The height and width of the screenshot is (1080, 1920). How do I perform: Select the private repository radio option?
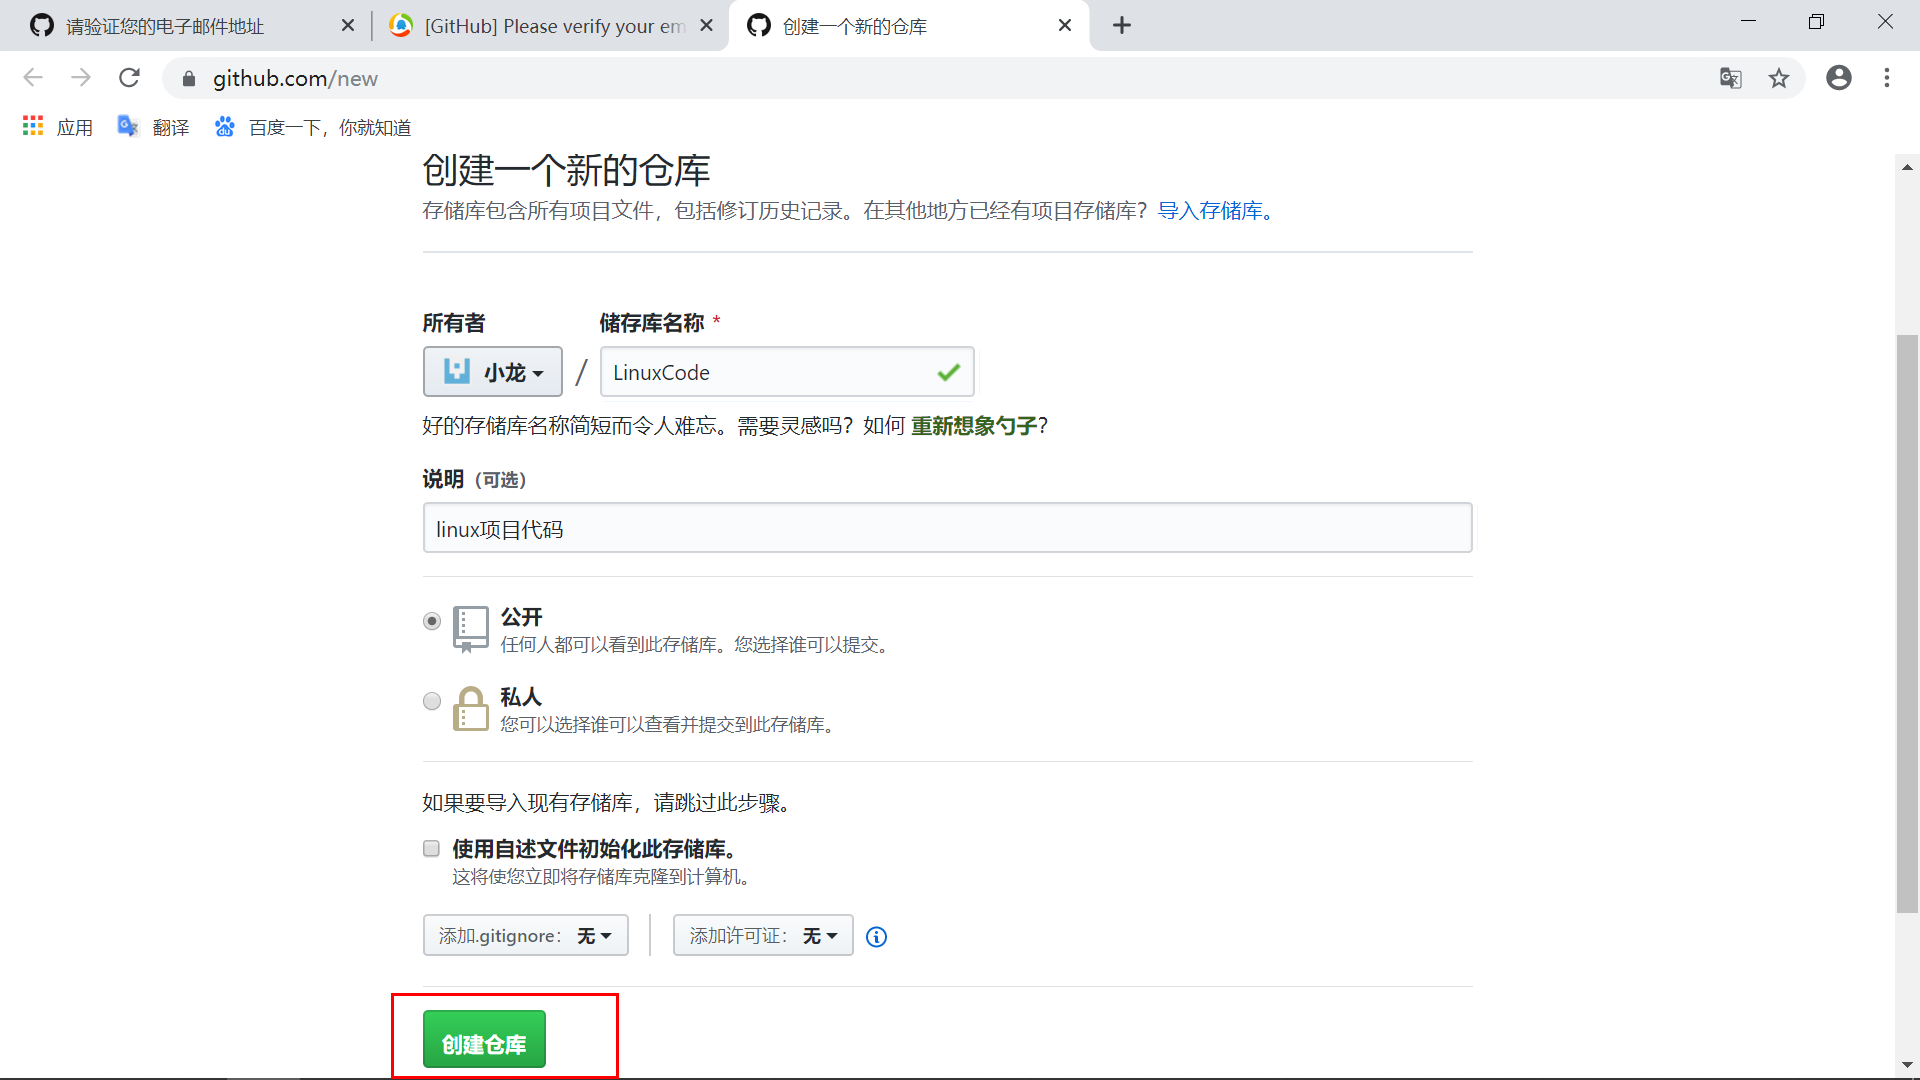pyautogui.click(x=432, y=701)
